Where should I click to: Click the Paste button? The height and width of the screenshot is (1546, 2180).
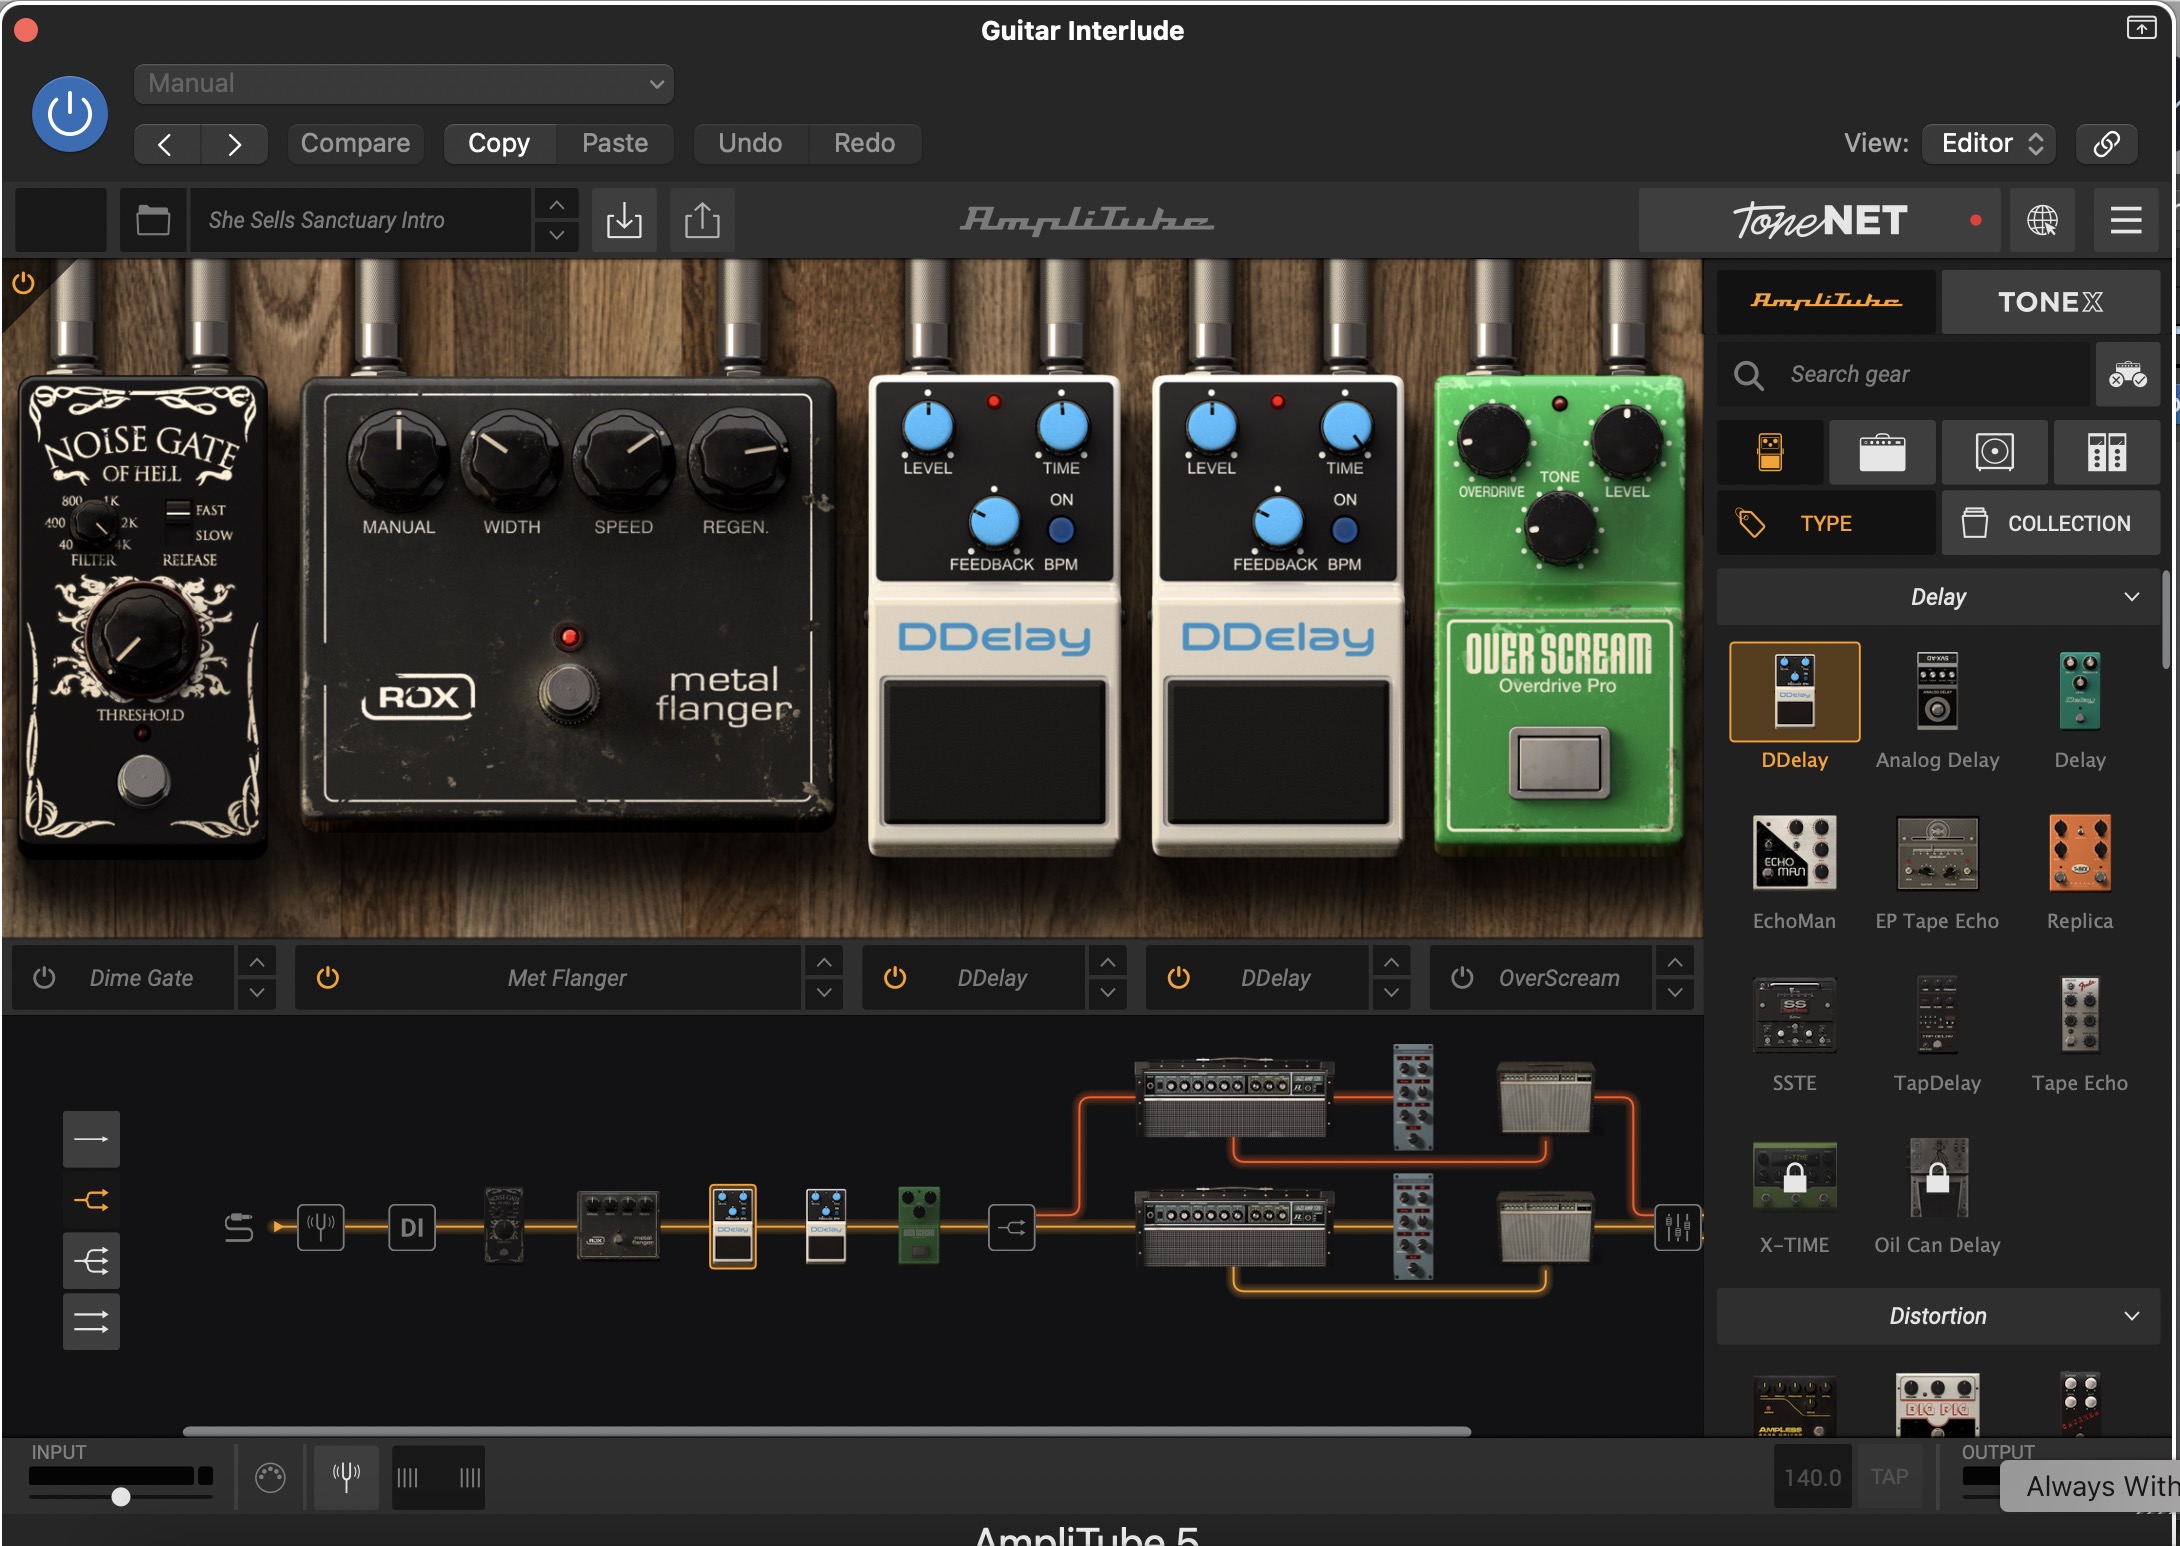coord(615,144)
